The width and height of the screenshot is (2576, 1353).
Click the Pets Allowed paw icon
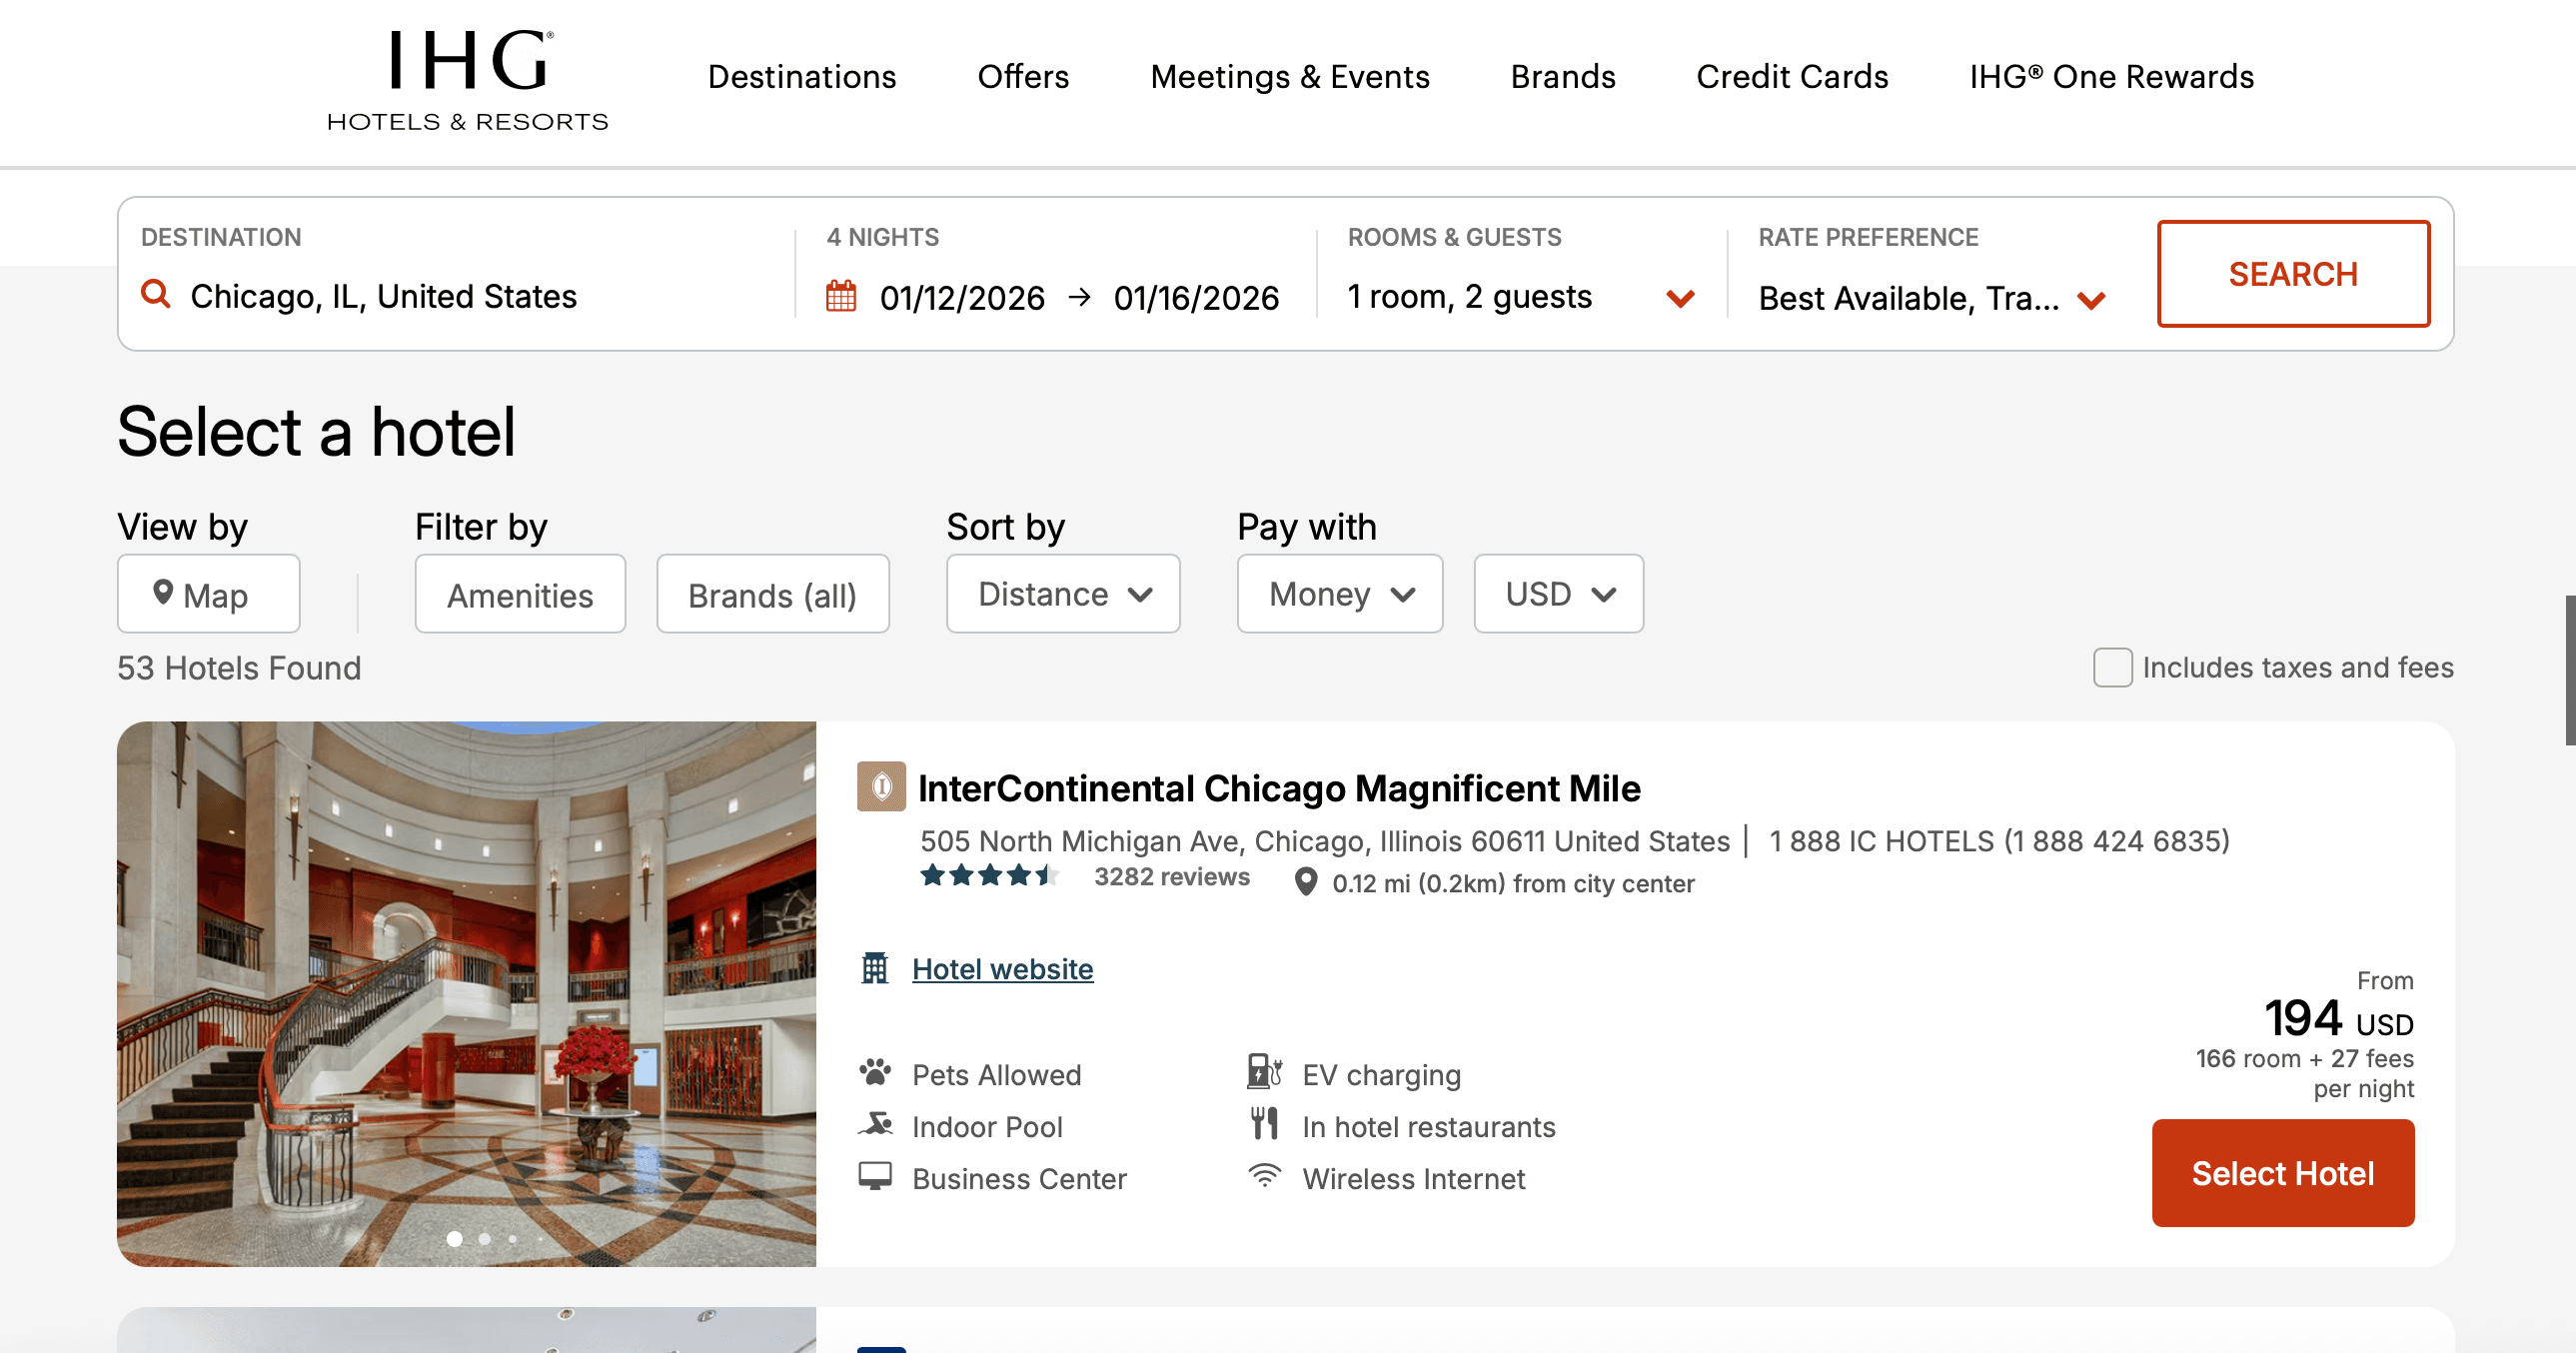(x=875, y=1073)
